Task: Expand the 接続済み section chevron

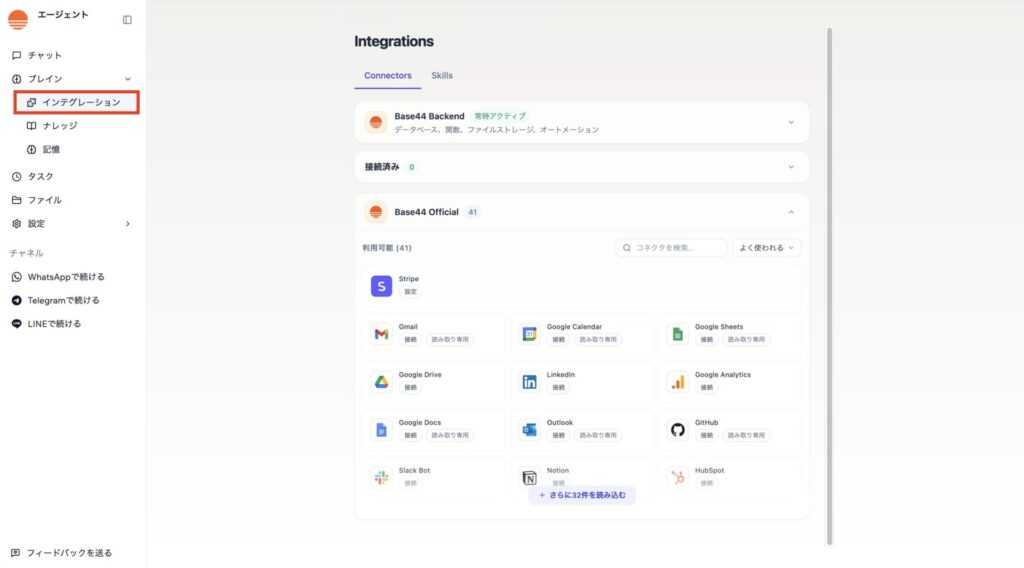Action: (791, 167)
